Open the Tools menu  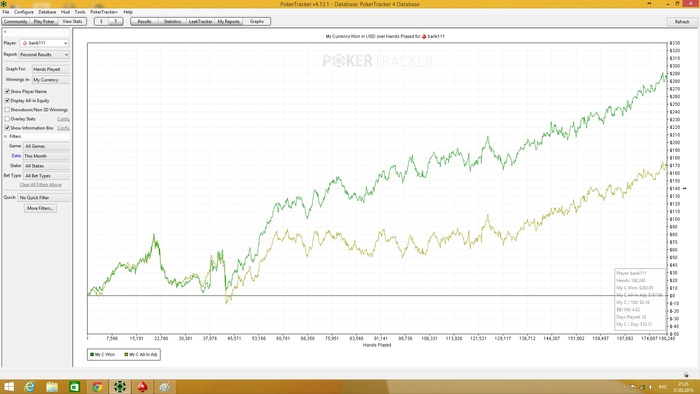coord(80,12)
